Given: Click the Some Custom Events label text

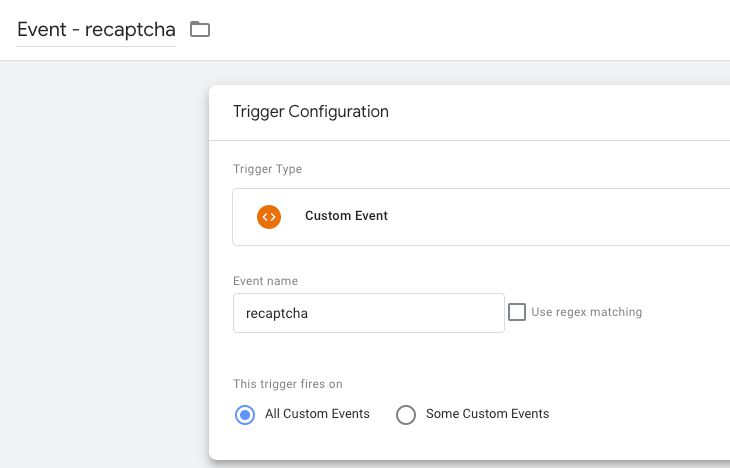Looking at the screenshot, I should pyautogui.click(x=487, y=414).
